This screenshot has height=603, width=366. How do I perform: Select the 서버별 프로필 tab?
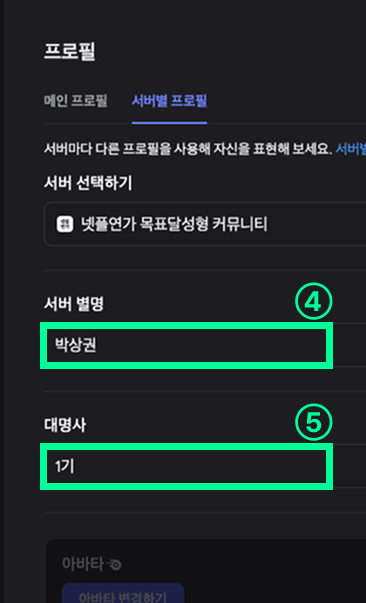pos(170,101)
